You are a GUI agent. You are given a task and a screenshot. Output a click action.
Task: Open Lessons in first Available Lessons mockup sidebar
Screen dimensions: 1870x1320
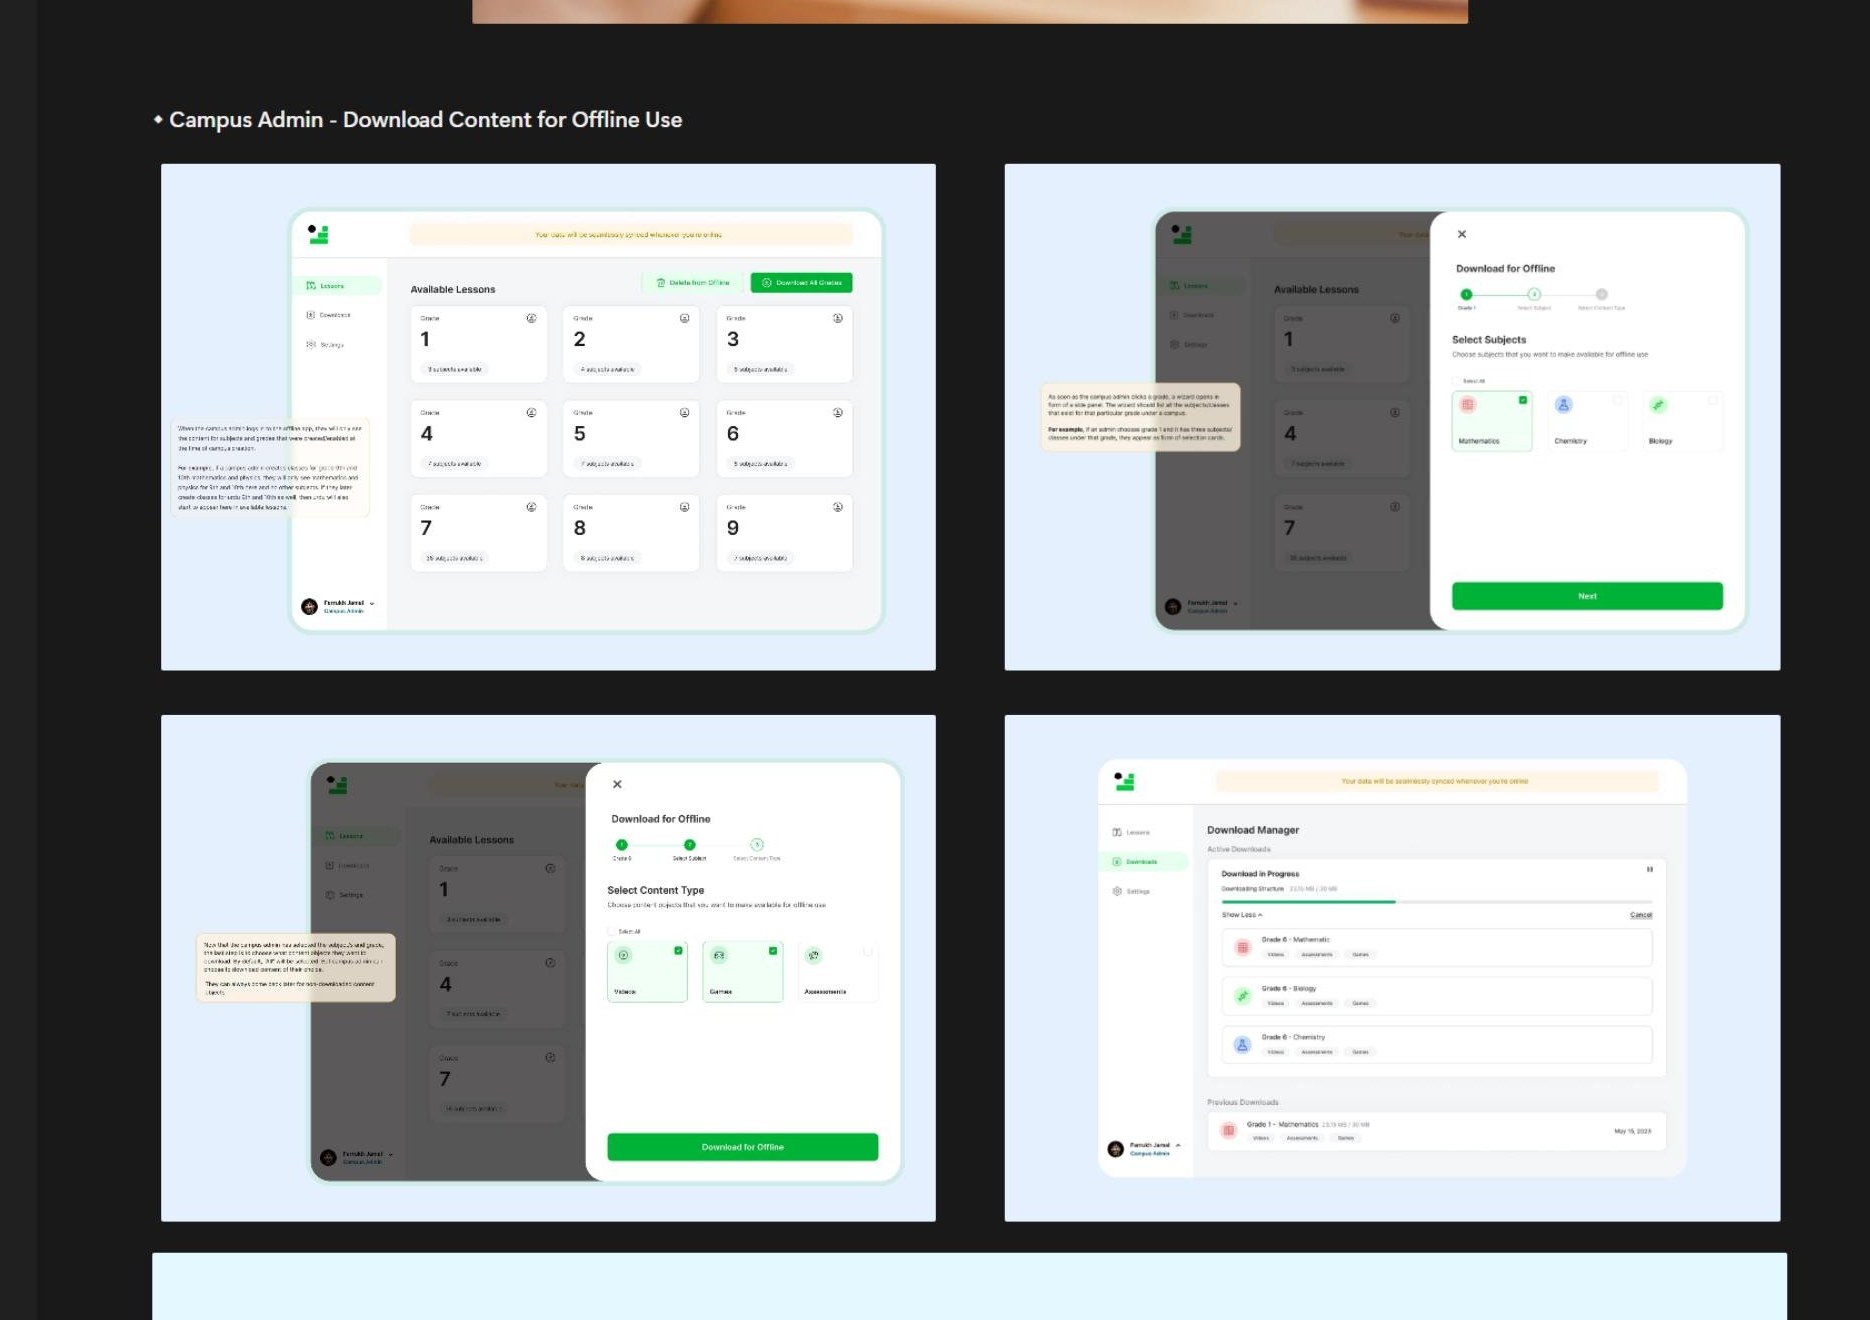(x=337, y=285)
